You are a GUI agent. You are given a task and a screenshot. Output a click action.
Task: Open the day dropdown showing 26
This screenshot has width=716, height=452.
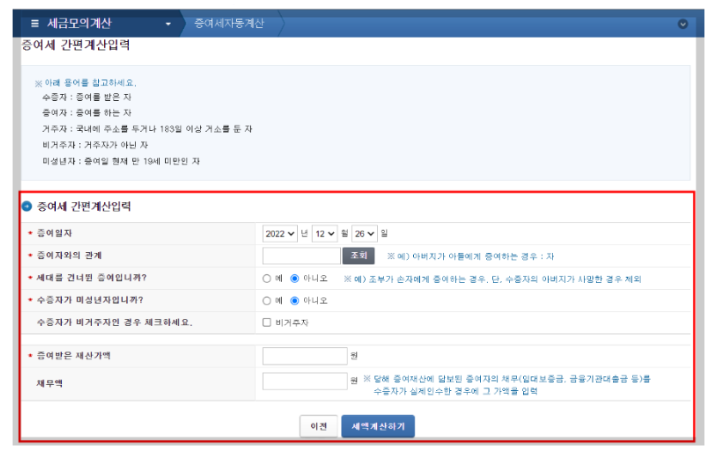tap(364, 234)
